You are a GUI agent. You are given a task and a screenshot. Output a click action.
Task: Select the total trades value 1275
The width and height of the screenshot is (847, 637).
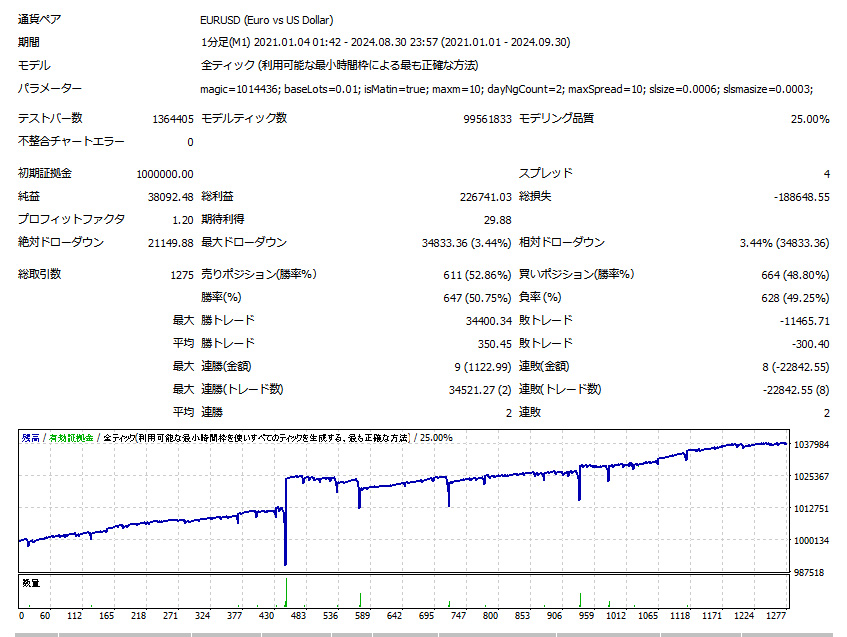(x=182, y=275)
